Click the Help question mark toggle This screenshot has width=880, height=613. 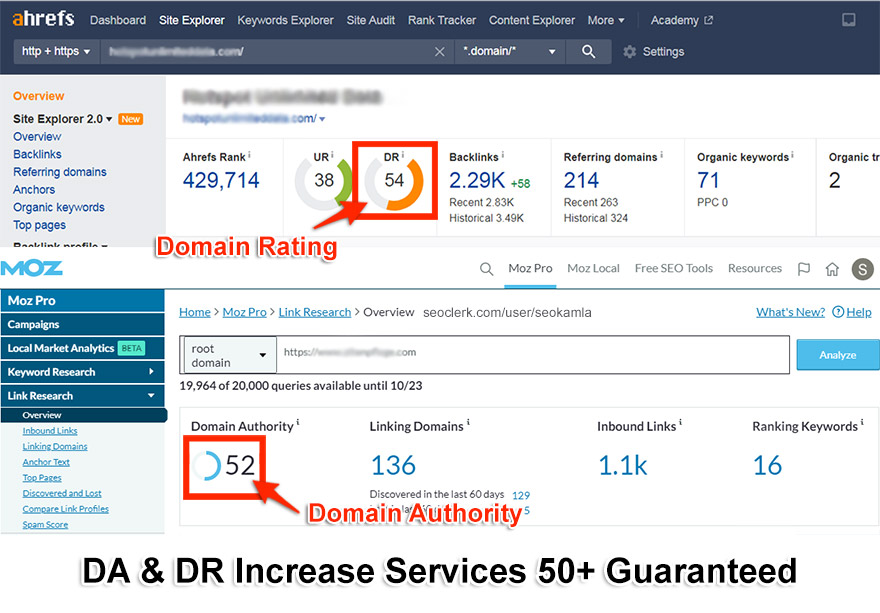[x=838, y=311]
